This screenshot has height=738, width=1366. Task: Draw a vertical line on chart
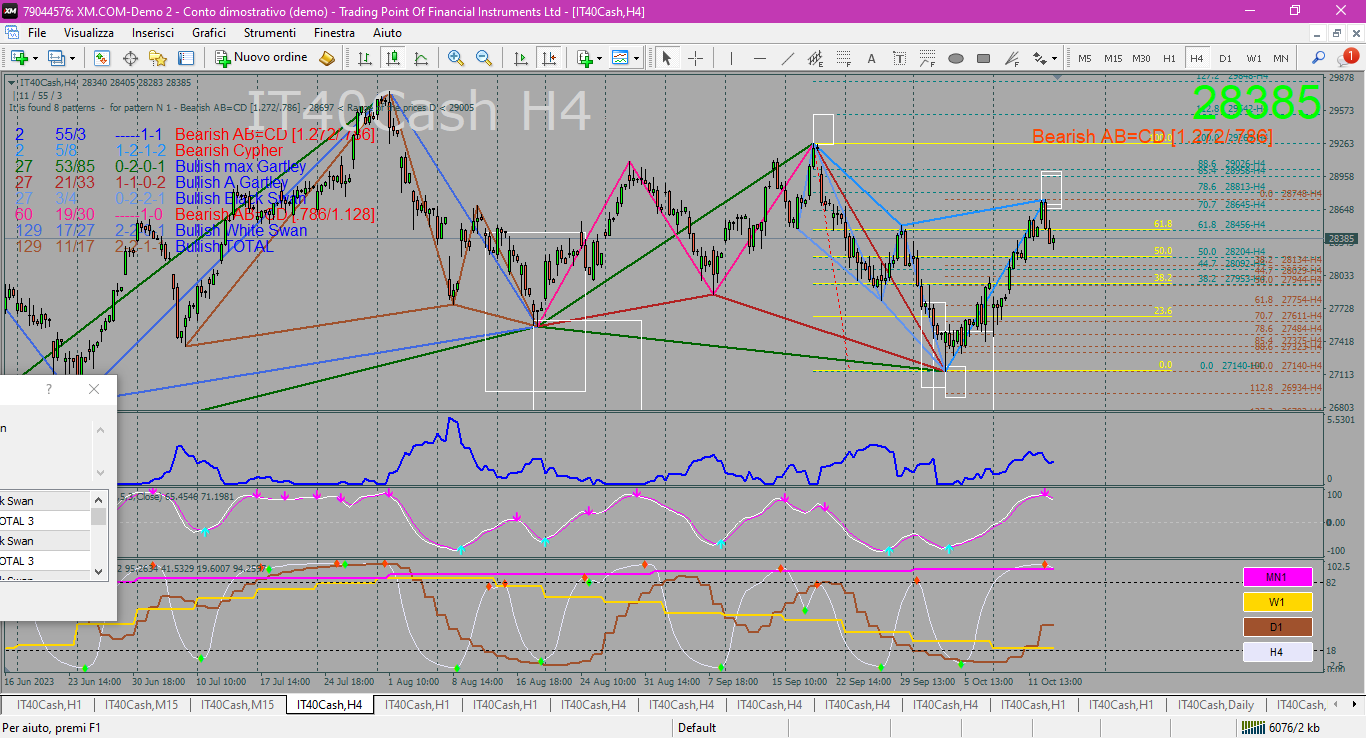tap(731, 58)
